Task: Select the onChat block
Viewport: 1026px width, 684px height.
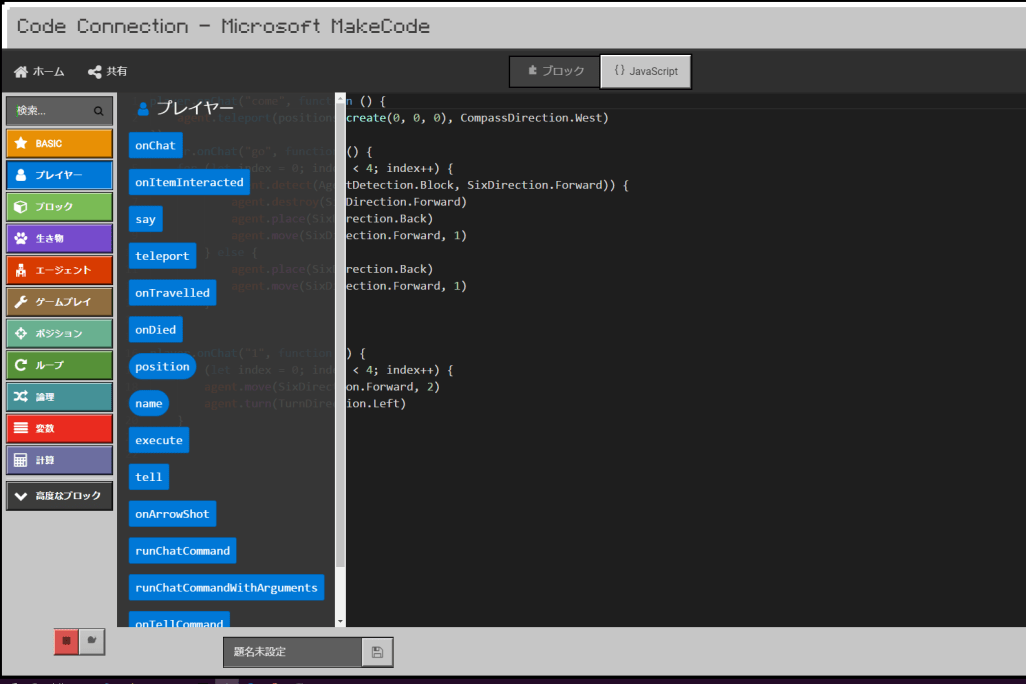Action: (x=155, y=146)
